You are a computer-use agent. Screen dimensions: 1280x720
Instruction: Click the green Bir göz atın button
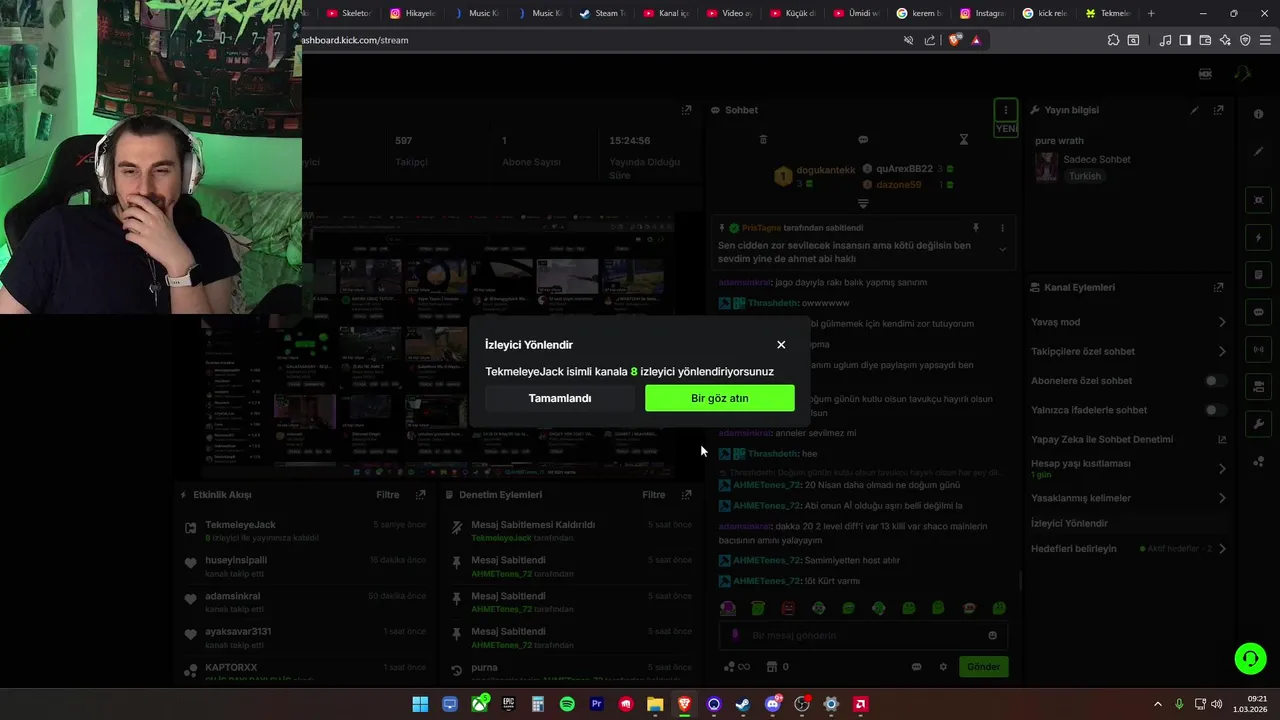point(720,398)
